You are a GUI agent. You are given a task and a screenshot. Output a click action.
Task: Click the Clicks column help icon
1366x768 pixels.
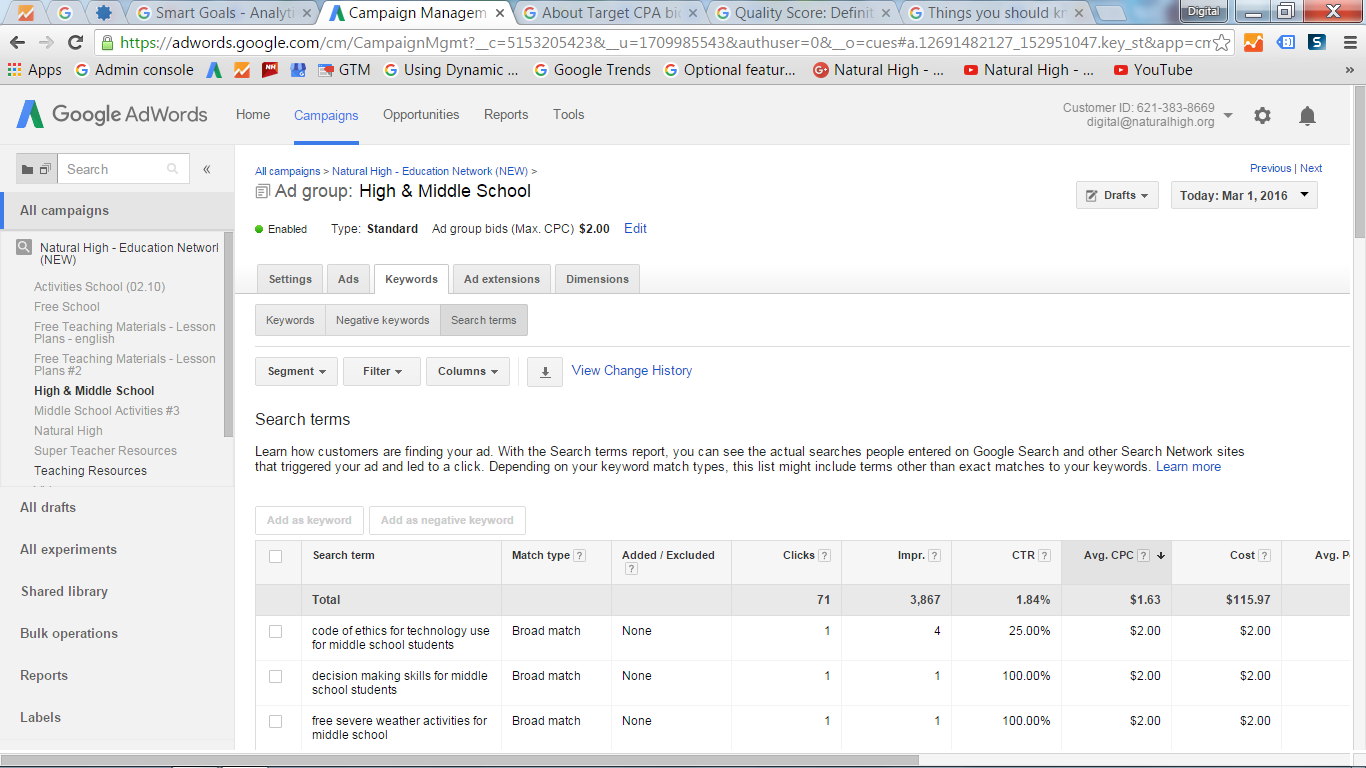pyautogui.click(x=824, y=556)
